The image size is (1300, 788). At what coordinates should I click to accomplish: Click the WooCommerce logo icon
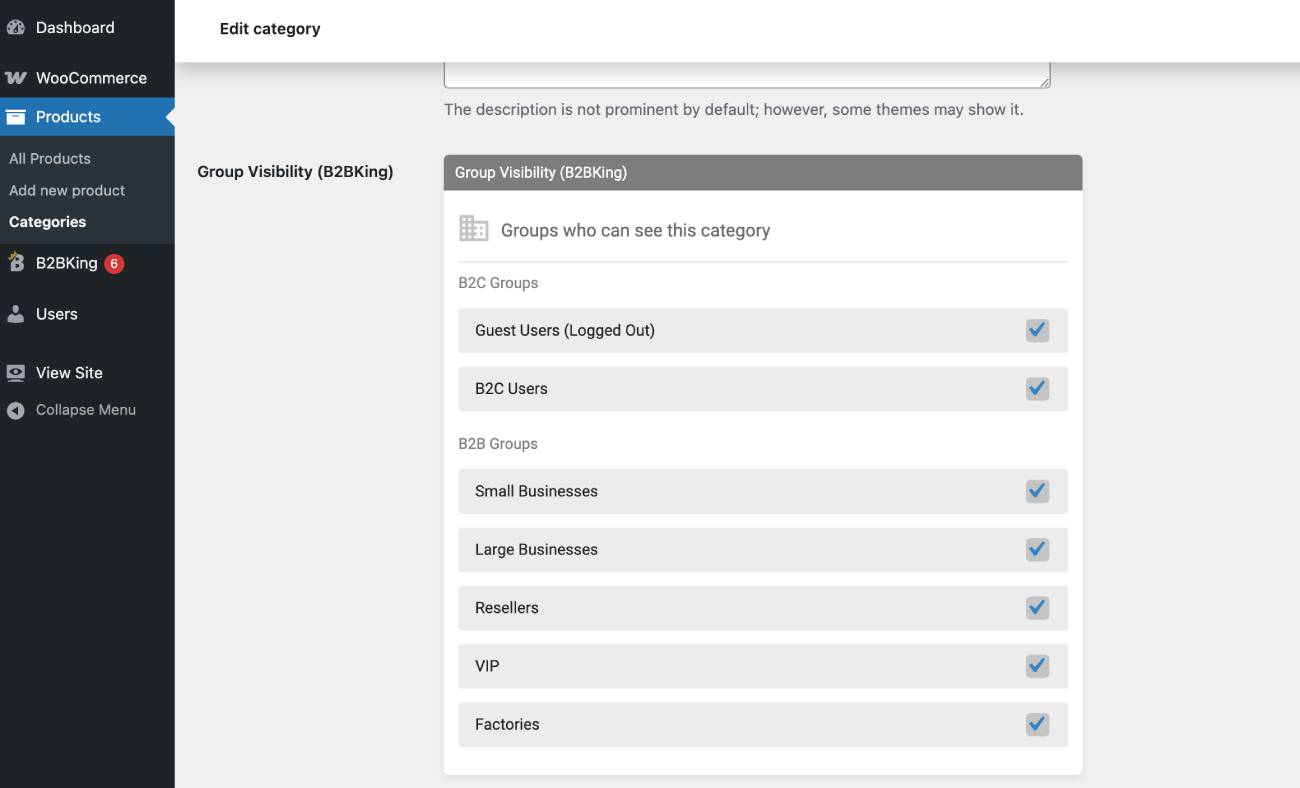point(15,78)
